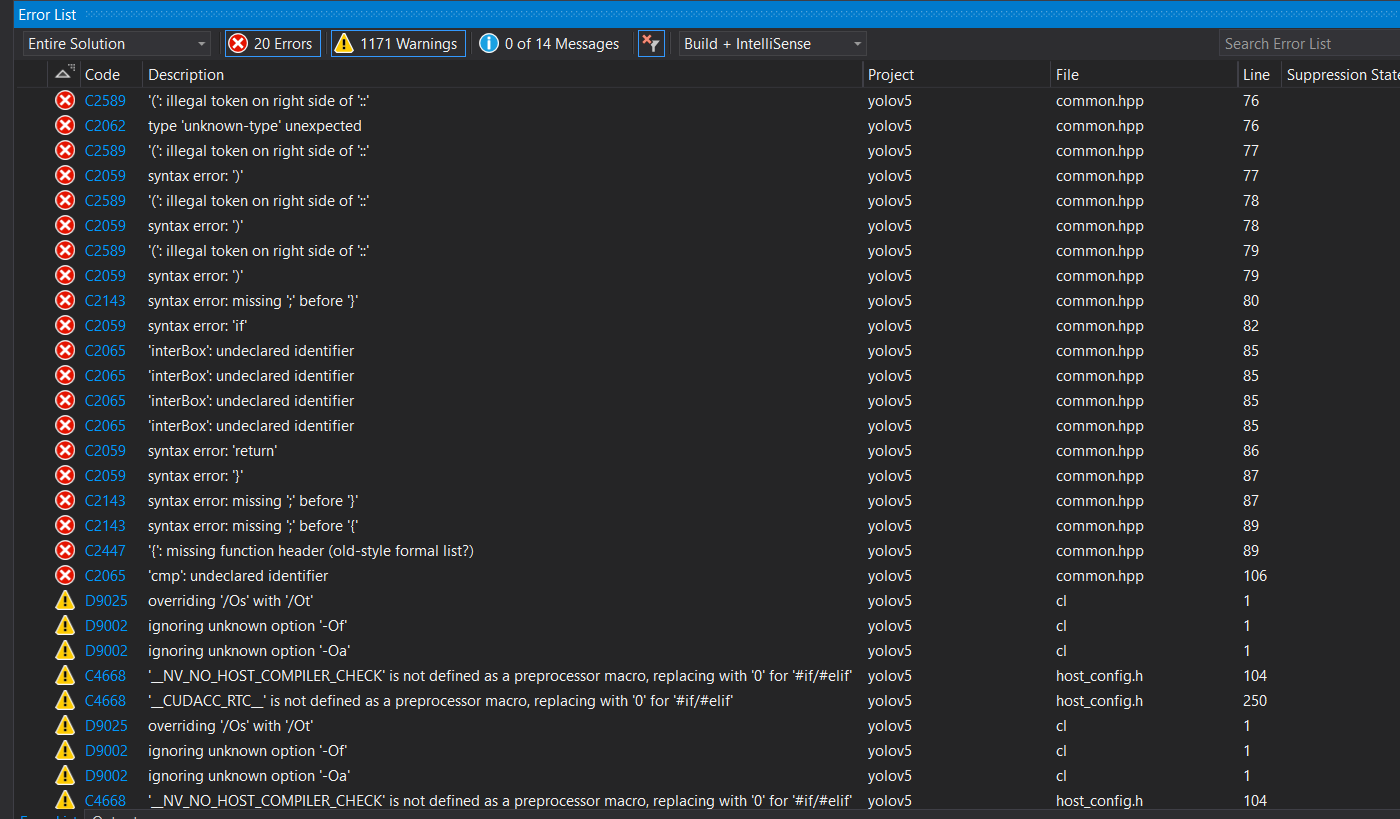1400x819 pixels.
Task: Select the error icon on the 'cmp' undeclared row
Action: click(65, 576)
